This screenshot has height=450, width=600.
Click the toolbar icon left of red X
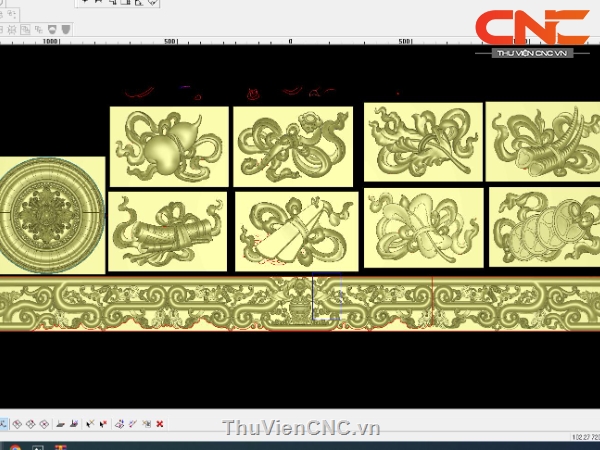tap(147, 425)
